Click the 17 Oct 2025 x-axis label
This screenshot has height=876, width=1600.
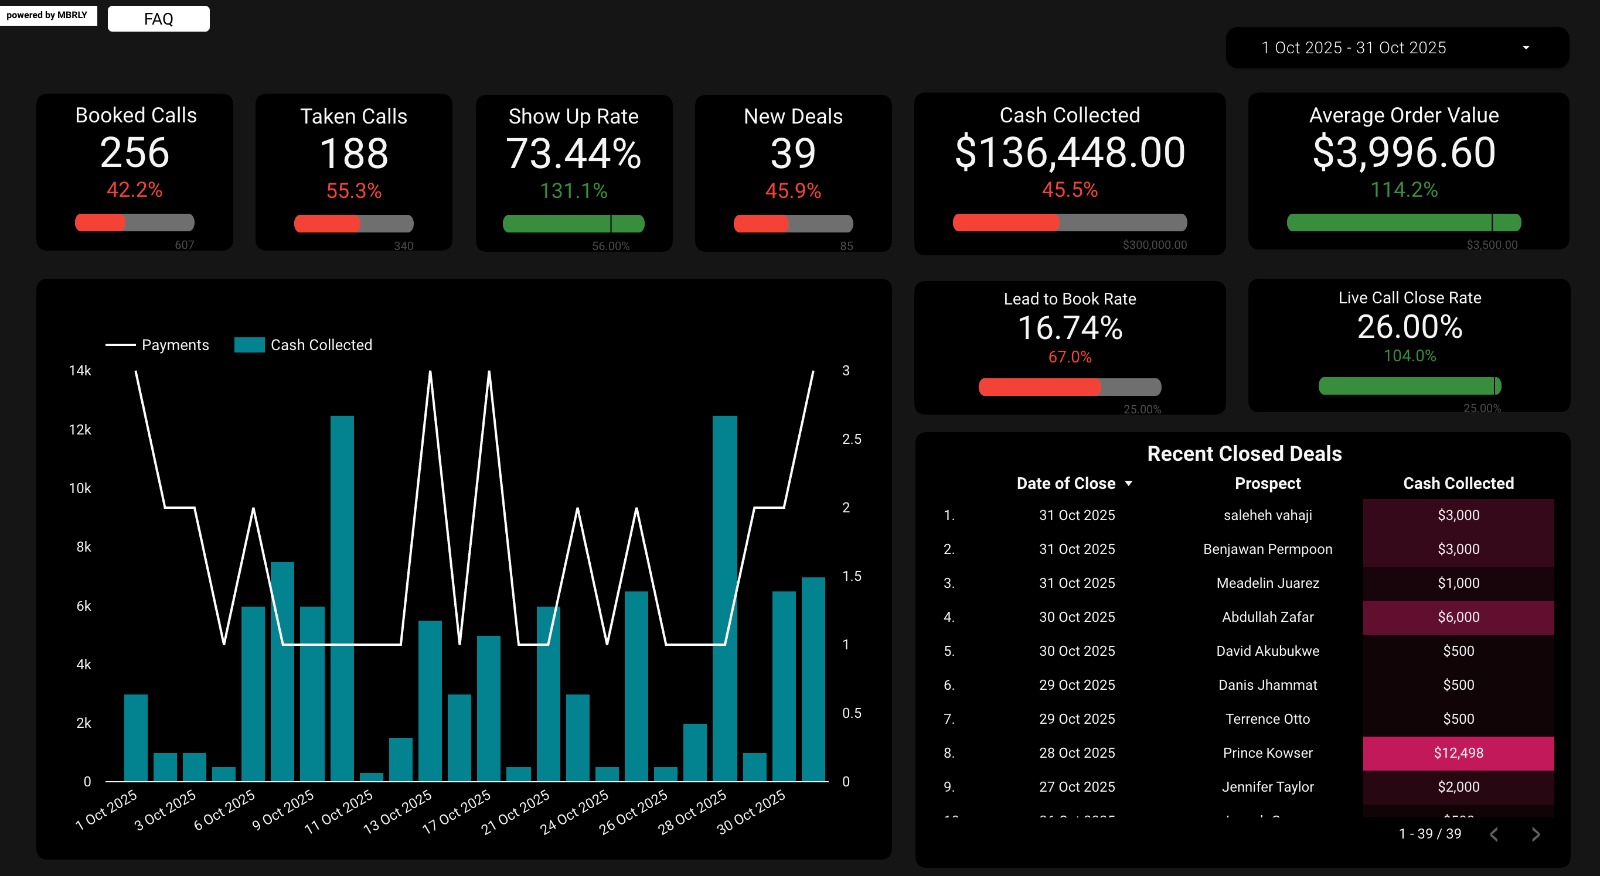click(456, 812)
